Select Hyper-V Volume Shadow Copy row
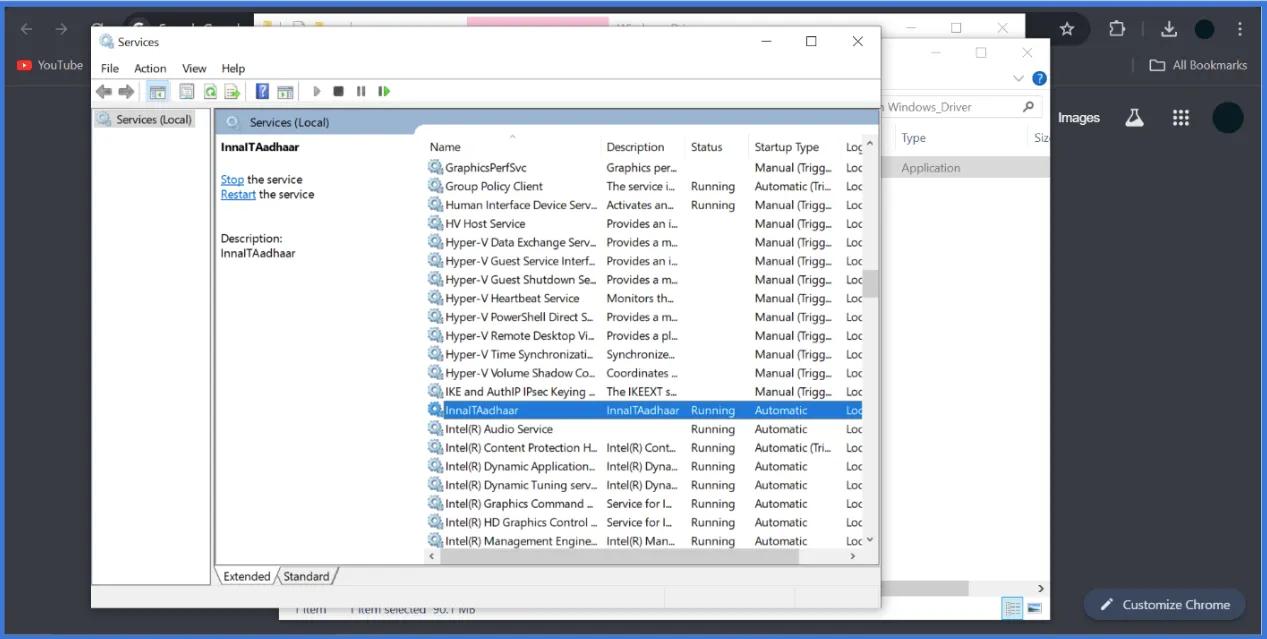This screenshot has width=1267, height=639. [x=644, y=373]
